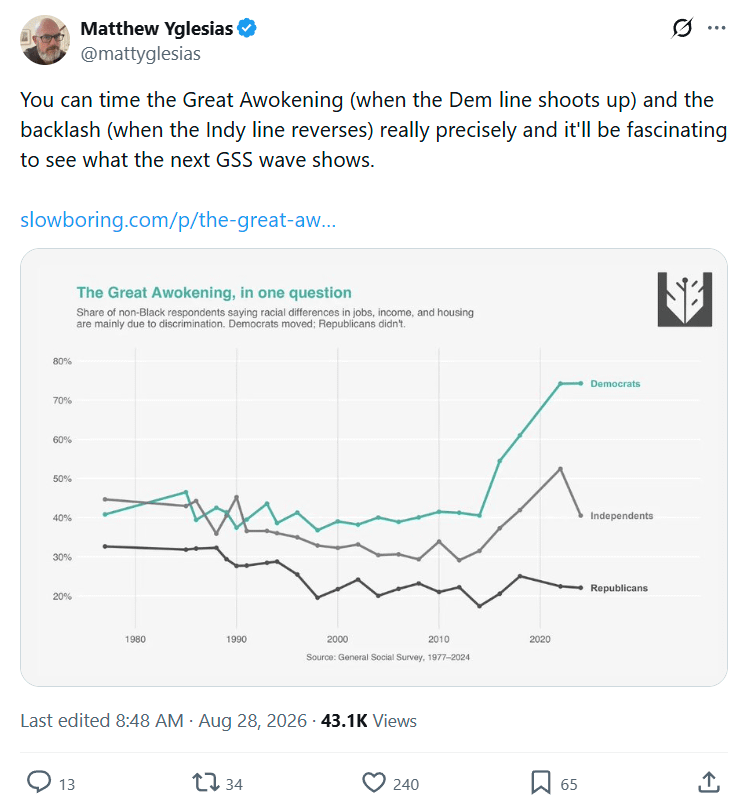
Task: Bookmark the post using bookmark icon
Action: 541,782
